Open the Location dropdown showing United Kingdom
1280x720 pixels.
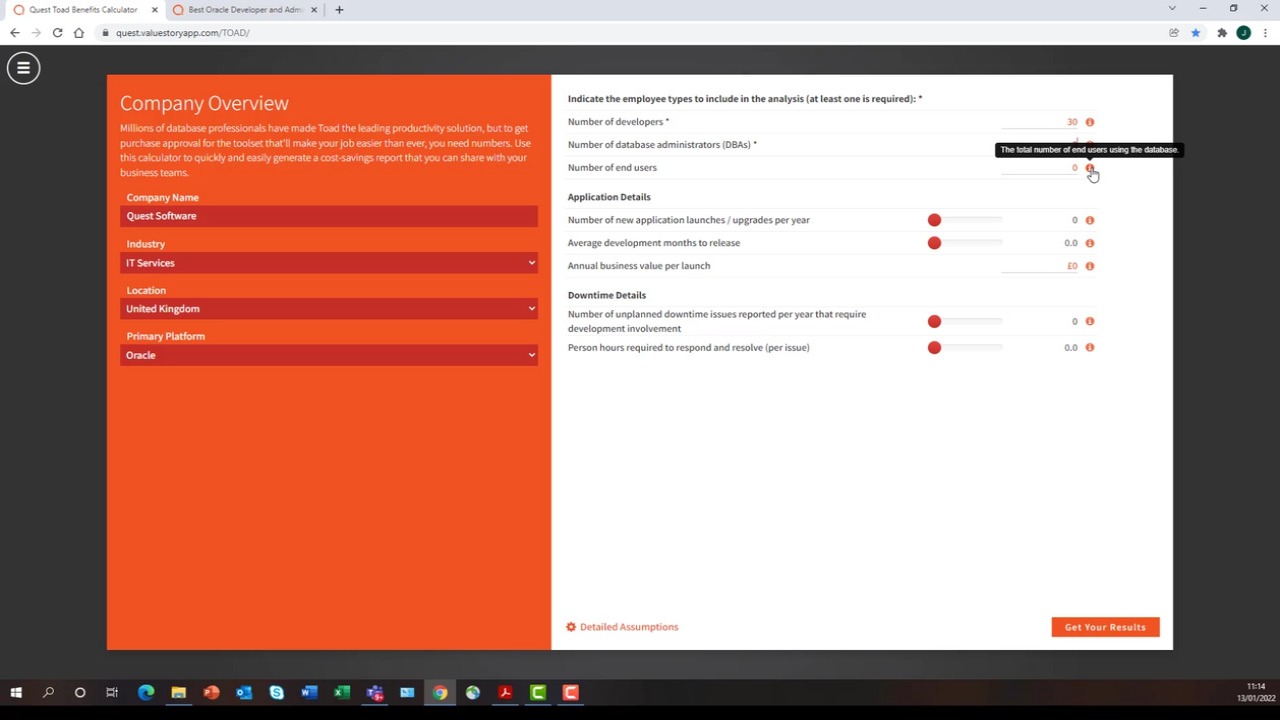(x=329, y=308)
